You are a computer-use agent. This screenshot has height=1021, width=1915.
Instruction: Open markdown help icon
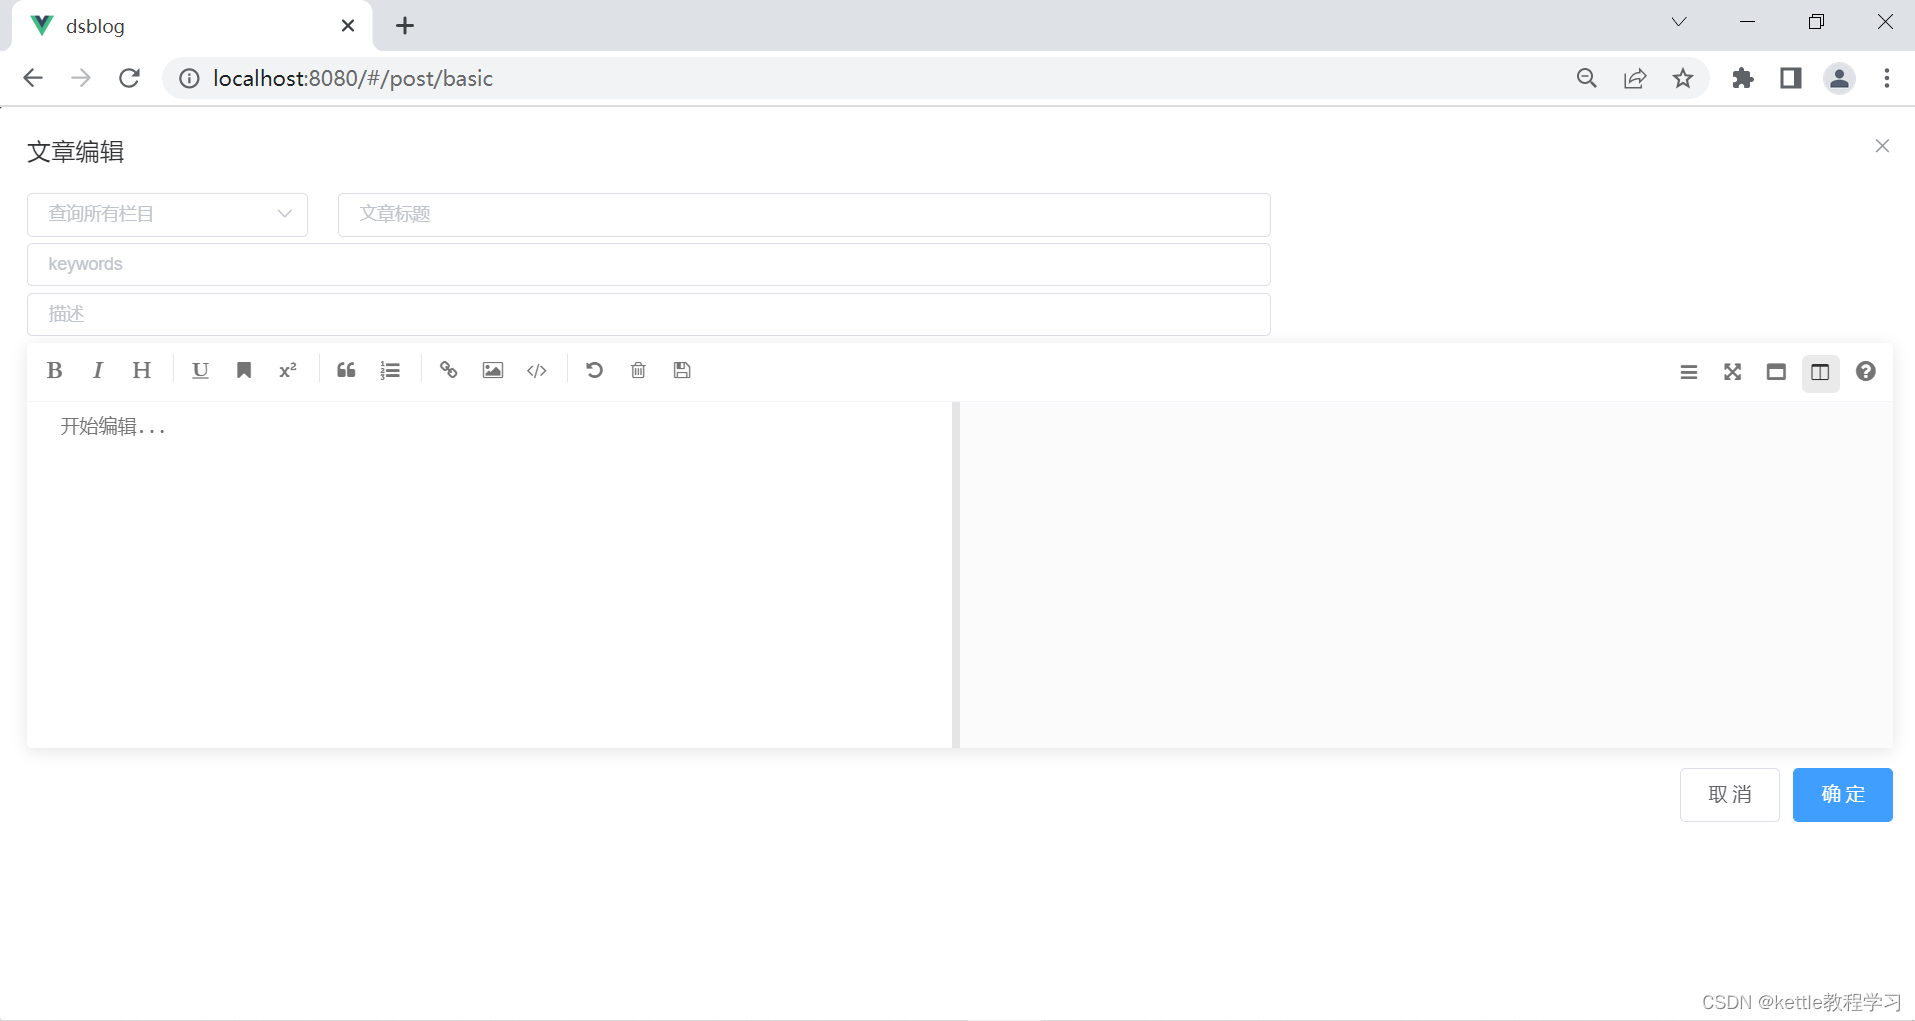[x=1865, y=372]
